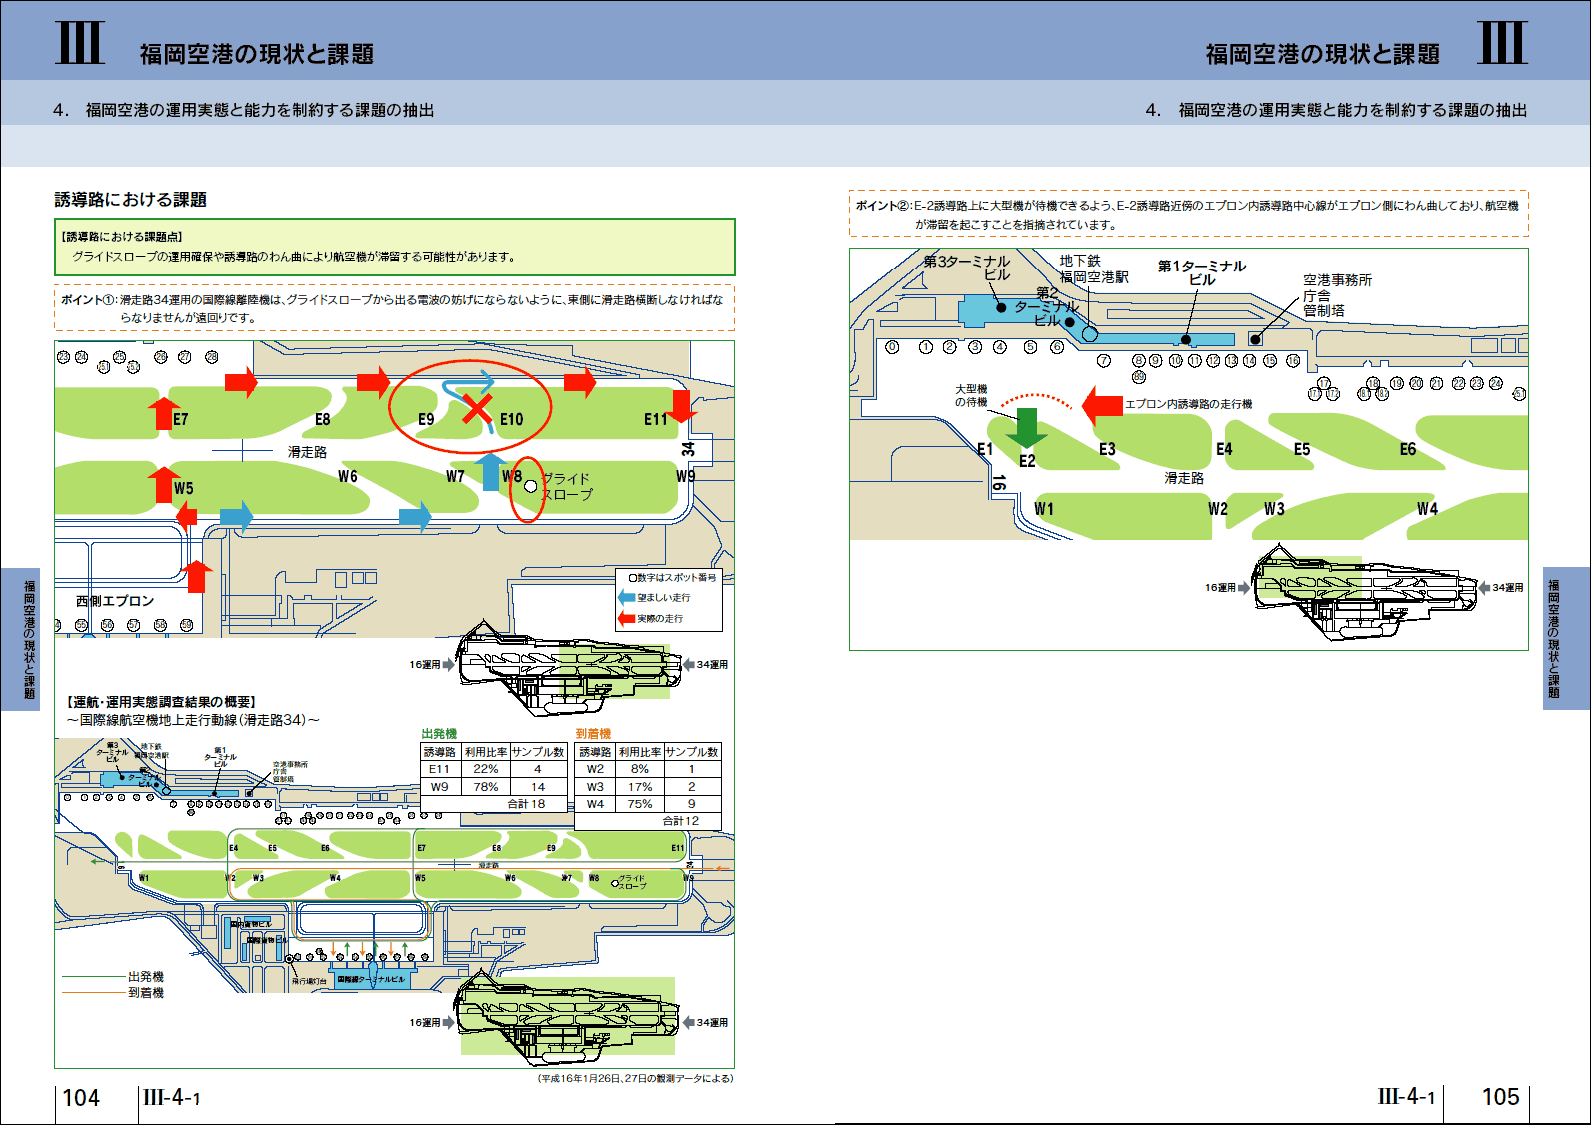Image resolution: width=1591 pixels, height=1125 pixels.
Task: Click runway number 34 beside large E11 label
Action: [x=688, y=450]
